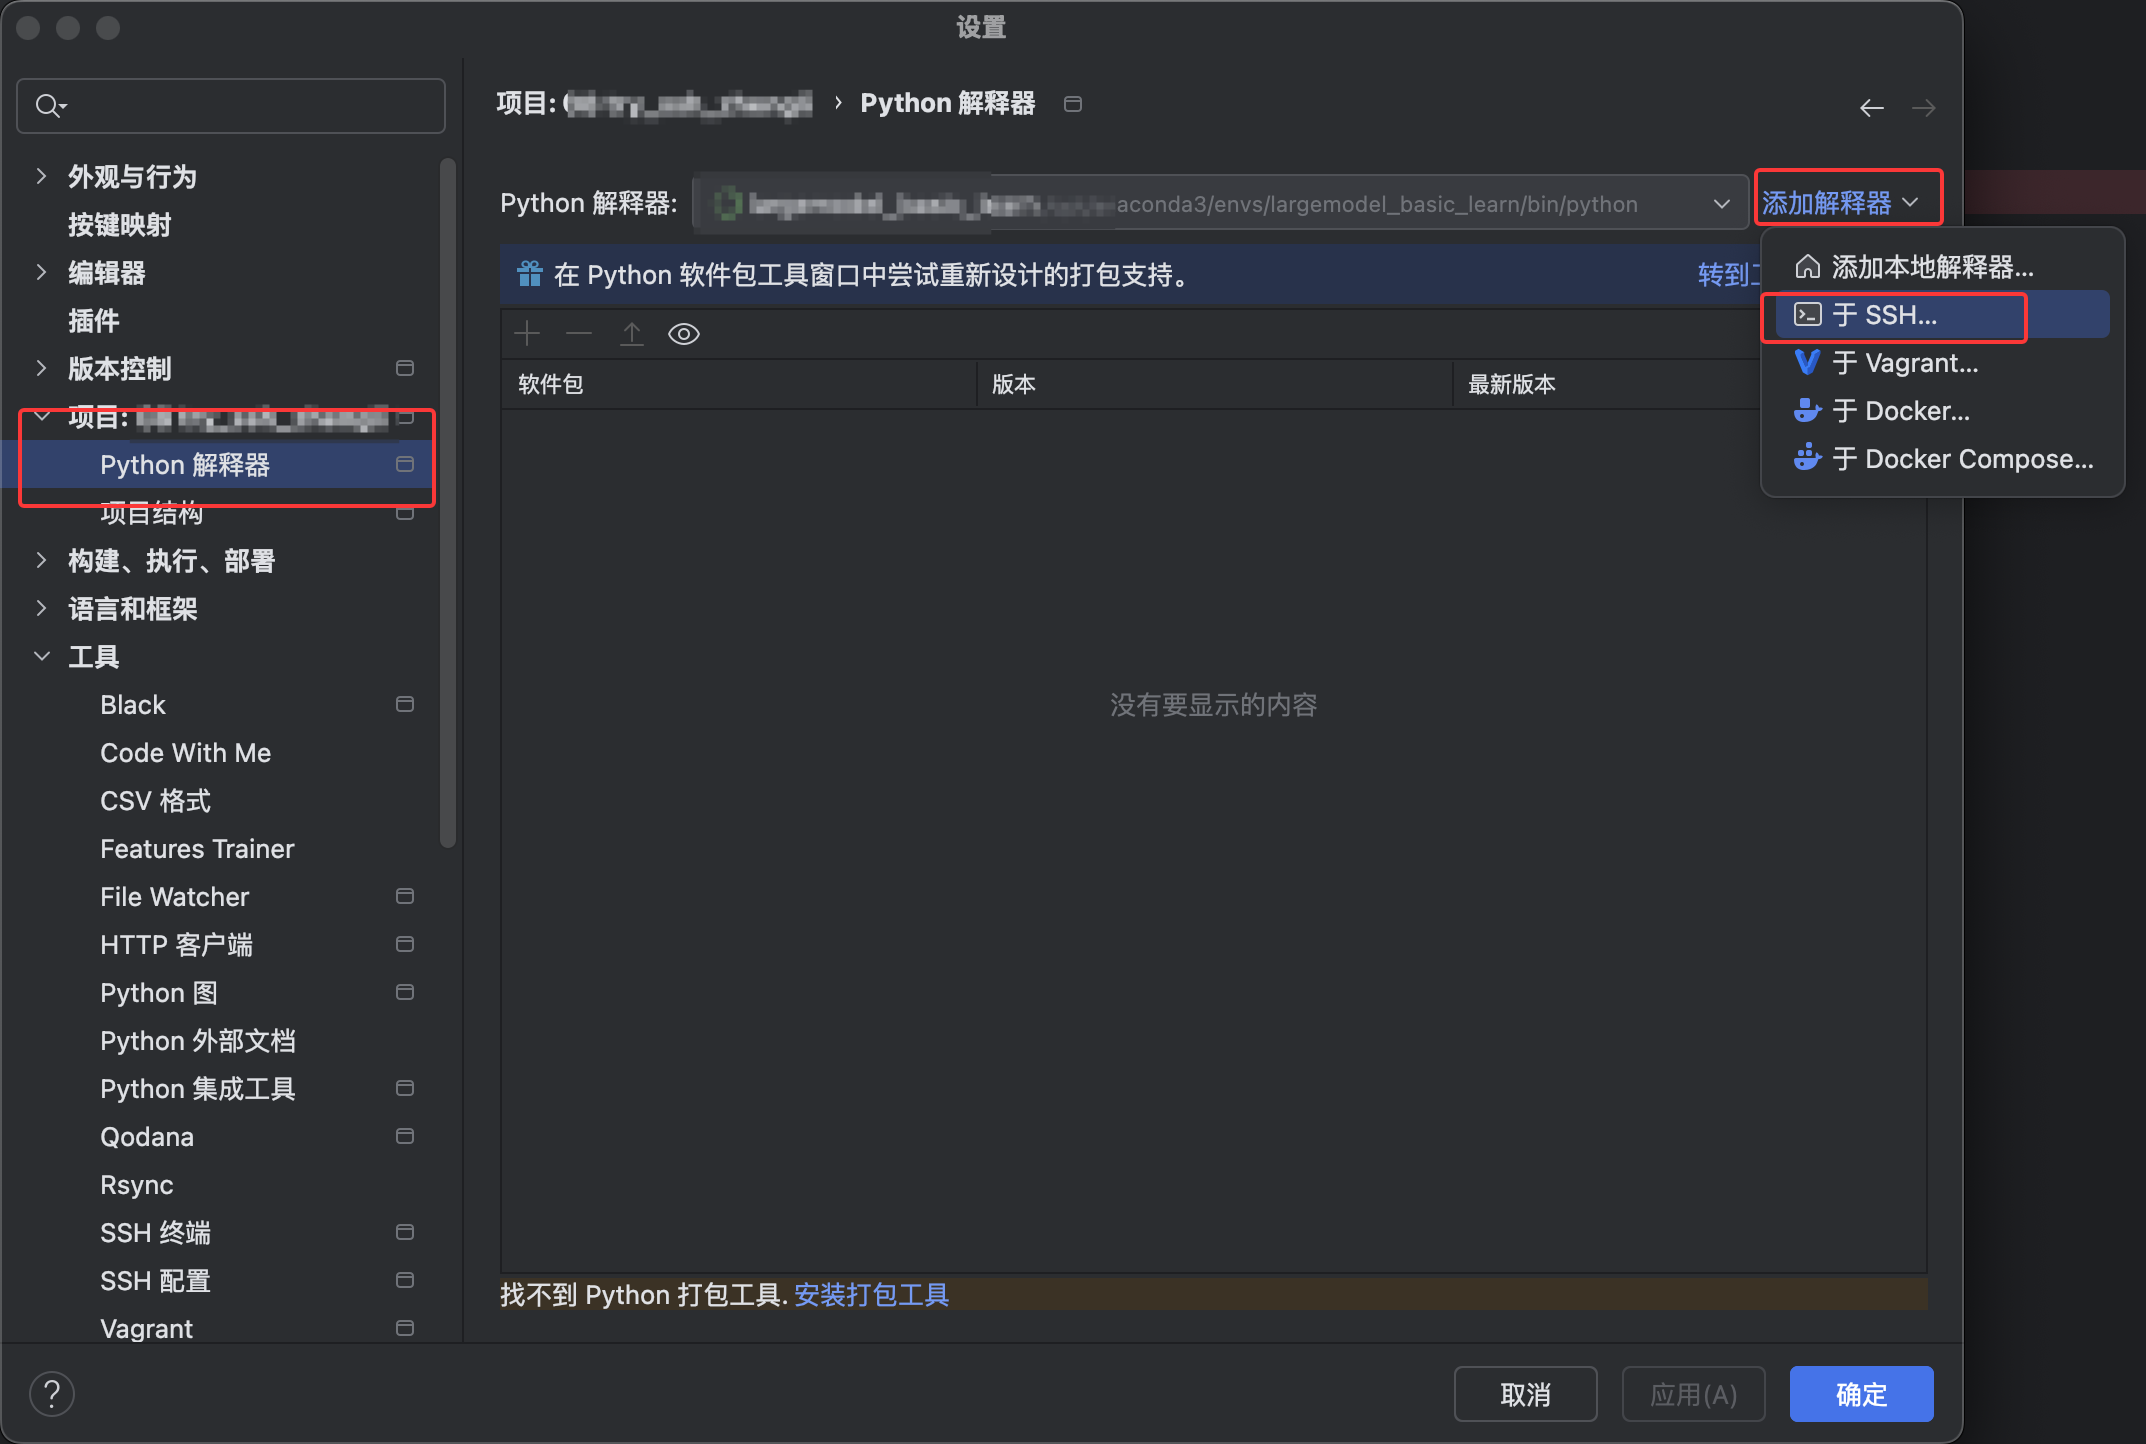Open help using the question mark icon

[x=52, y=1393]
